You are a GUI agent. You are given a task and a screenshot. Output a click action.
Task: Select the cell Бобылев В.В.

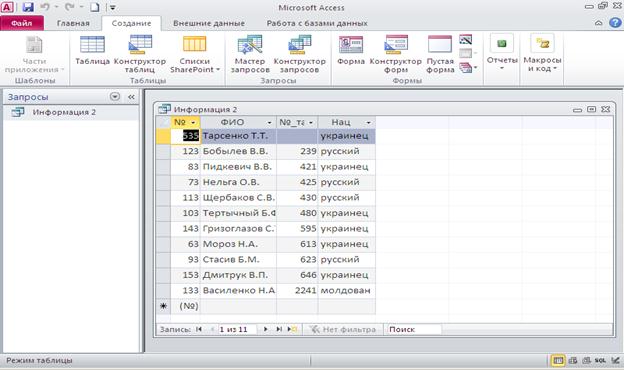238,151
